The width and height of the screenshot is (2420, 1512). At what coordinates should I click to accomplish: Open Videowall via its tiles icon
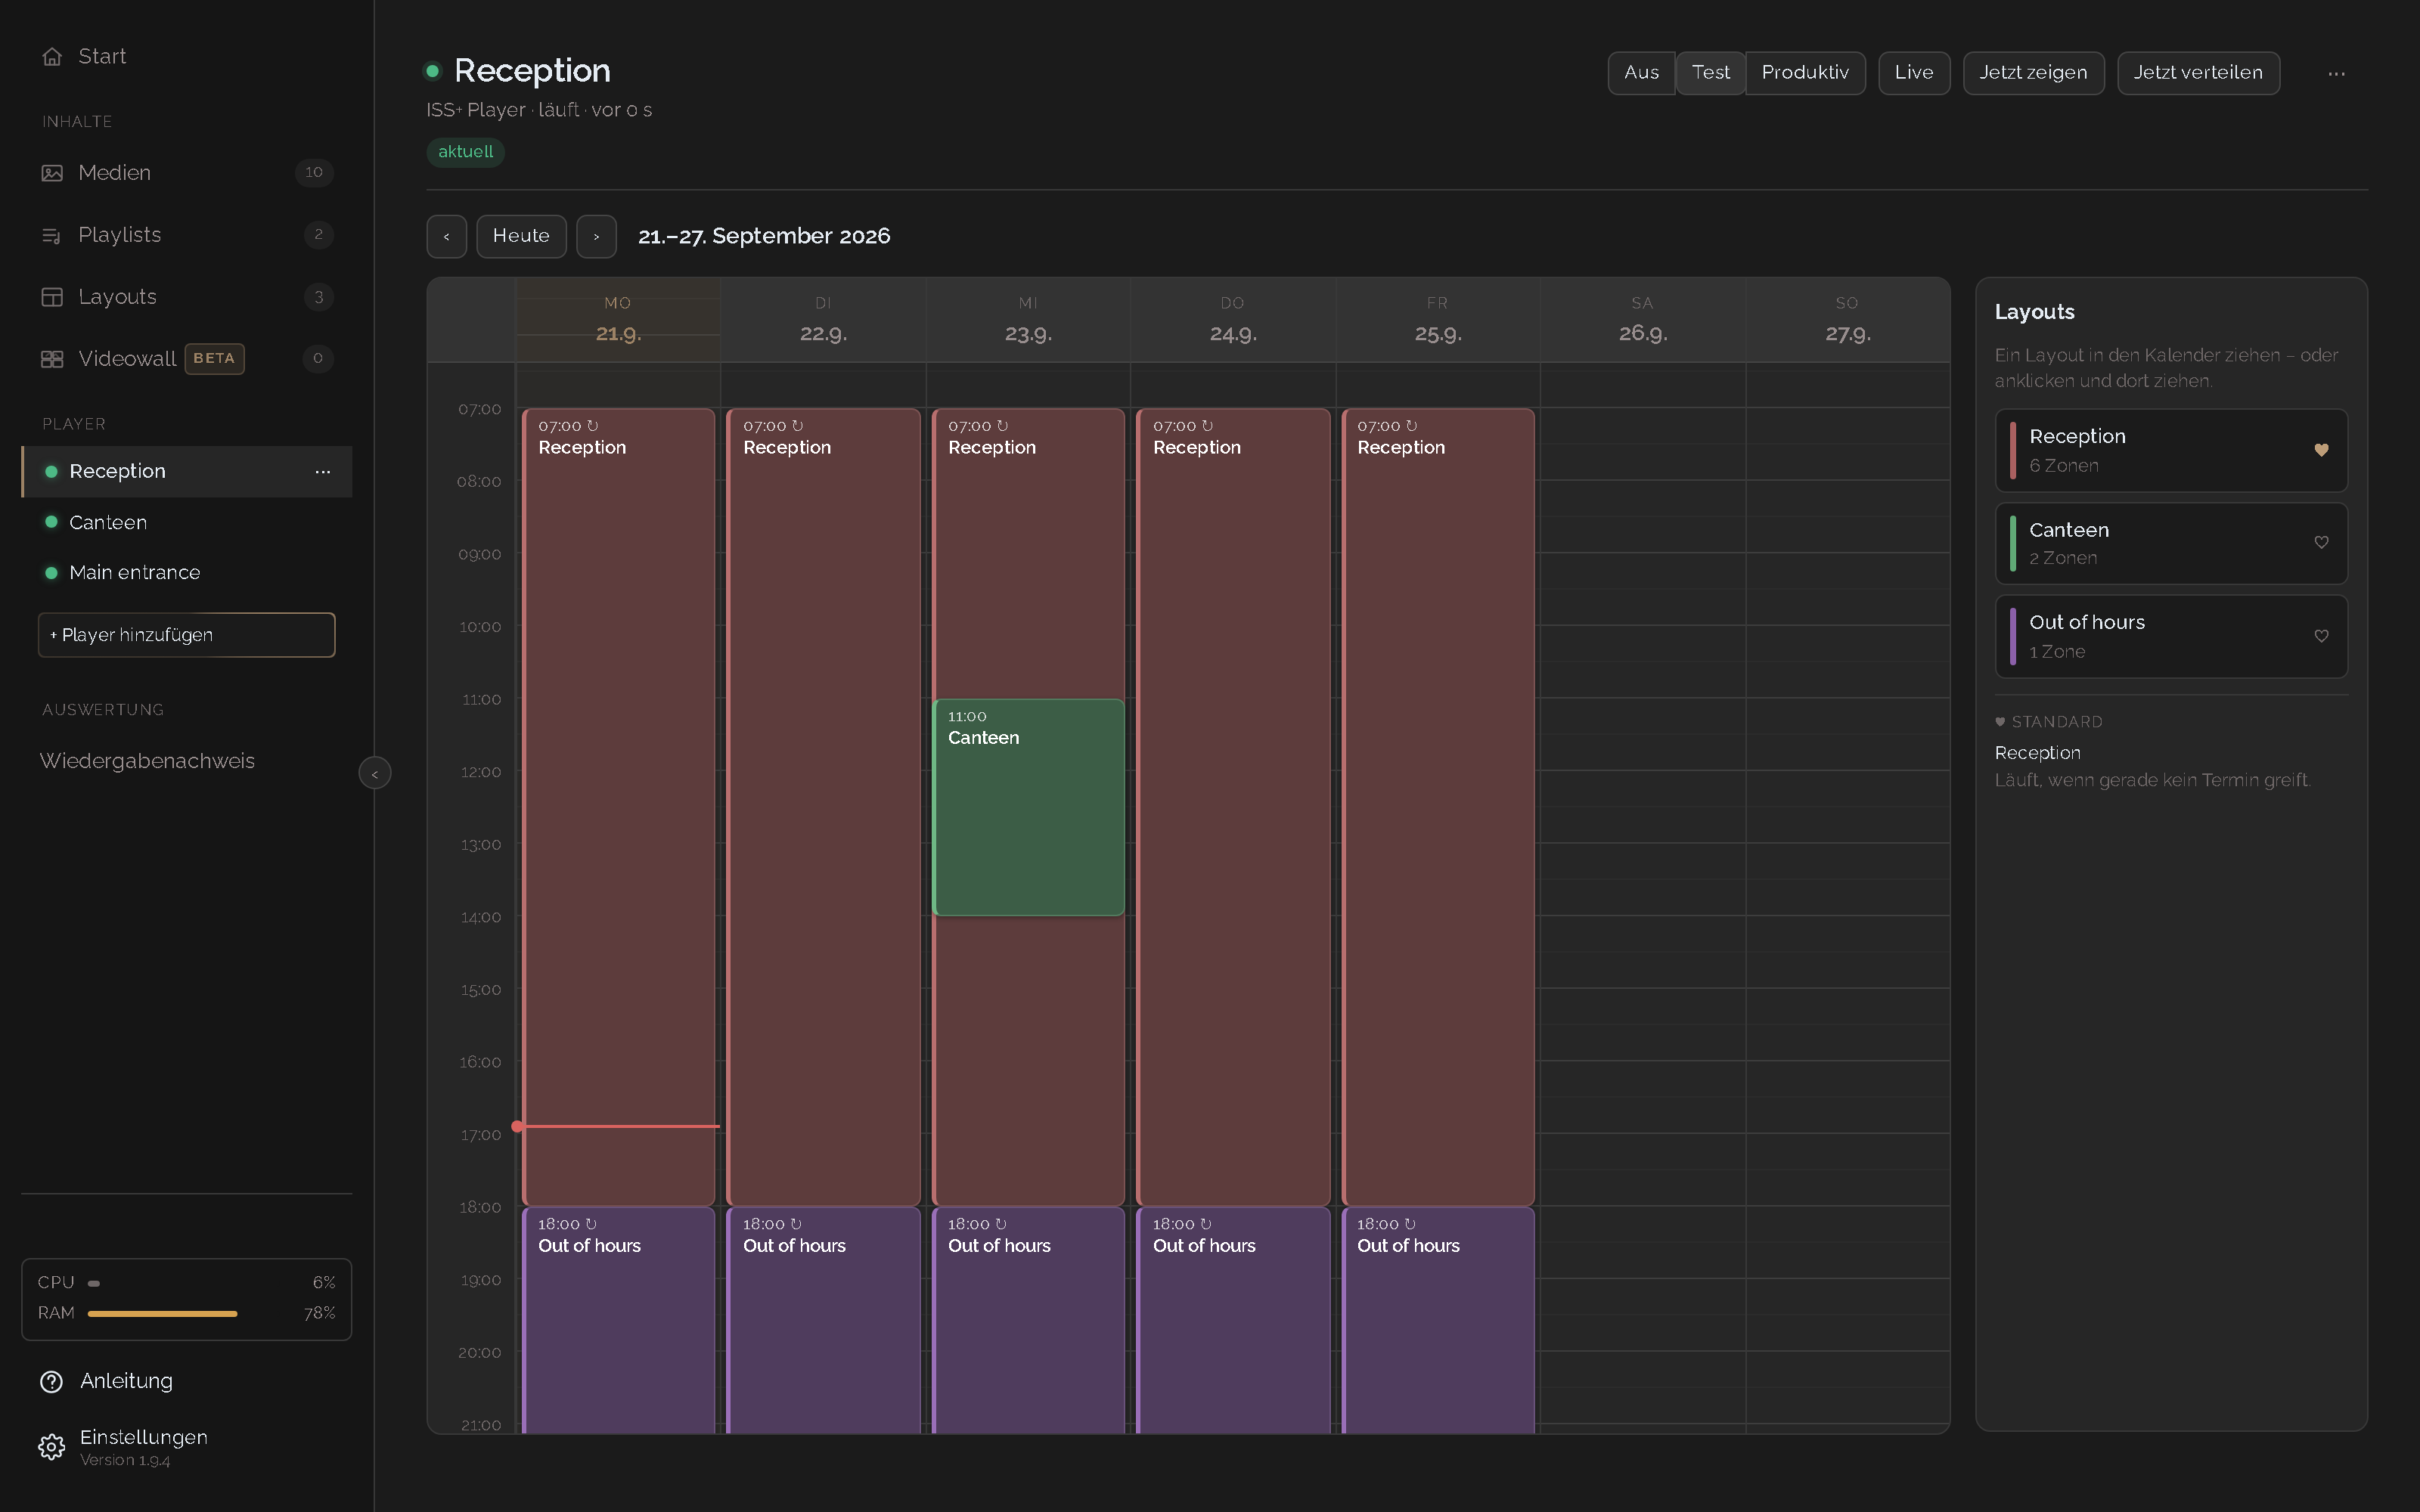pyautogui.click(x=52, y=359)
